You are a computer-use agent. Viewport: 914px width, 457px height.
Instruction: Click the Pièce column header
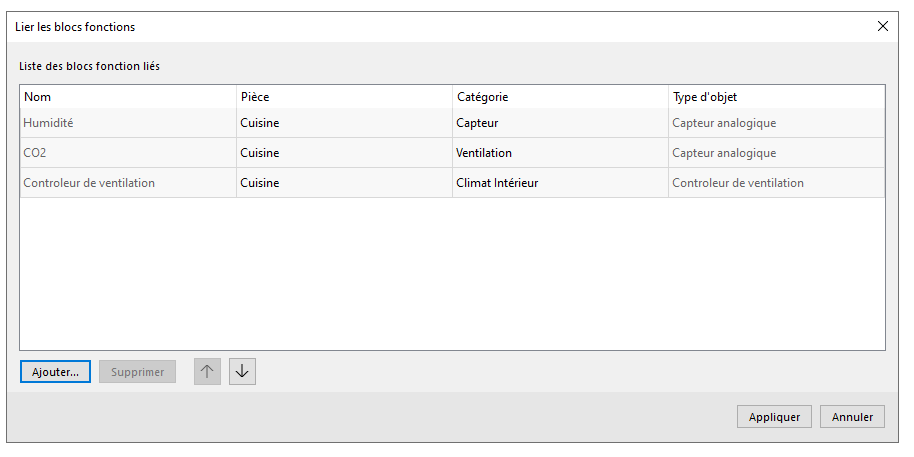coord(344,97)
